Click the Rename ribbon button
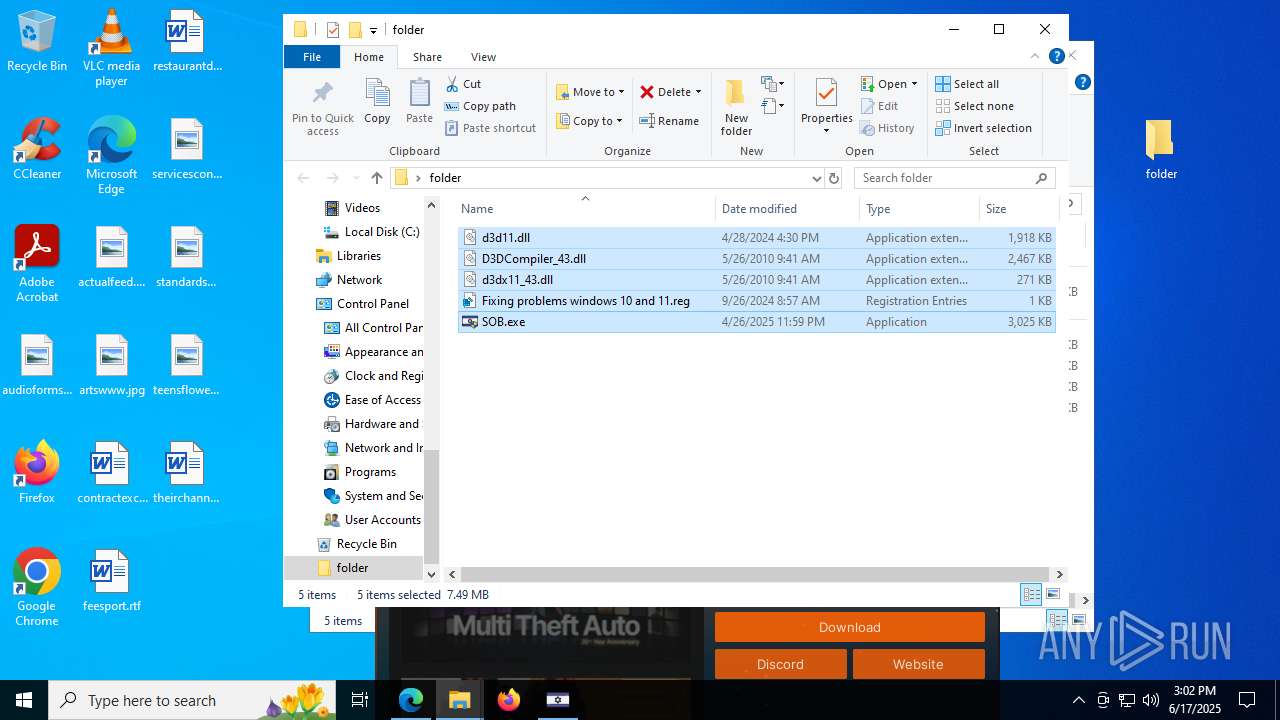This screenshot has height=720, width=1280. click(669, 121)
